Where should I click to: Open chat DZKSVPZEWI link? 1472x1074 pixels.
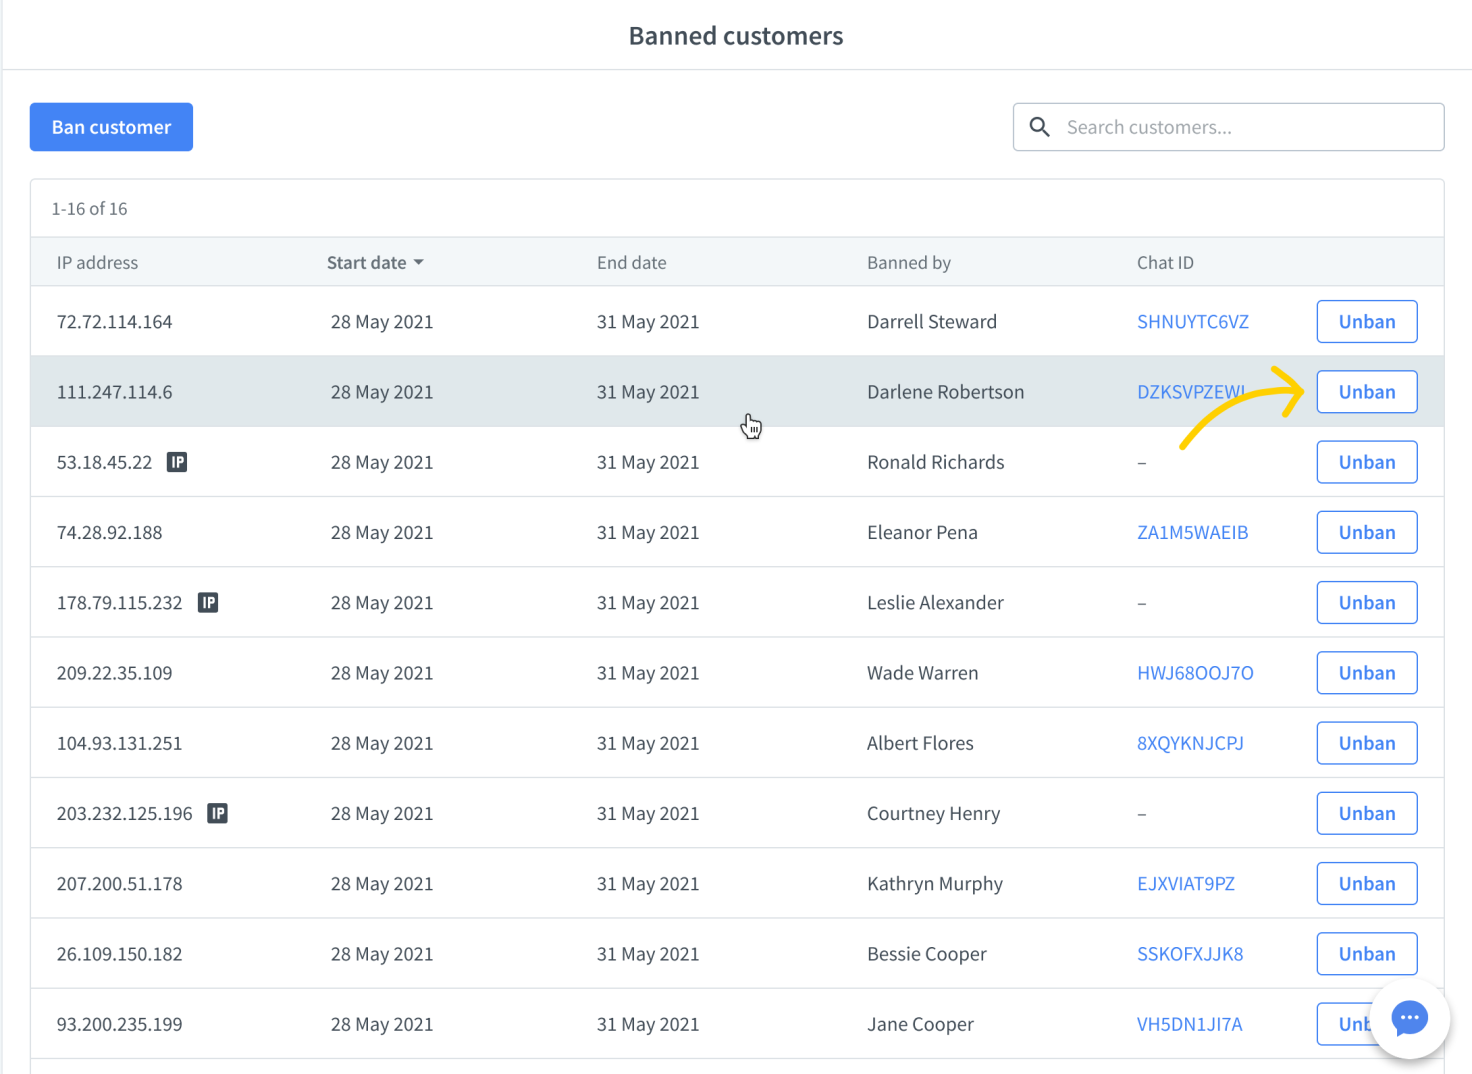coord(1191,392)
